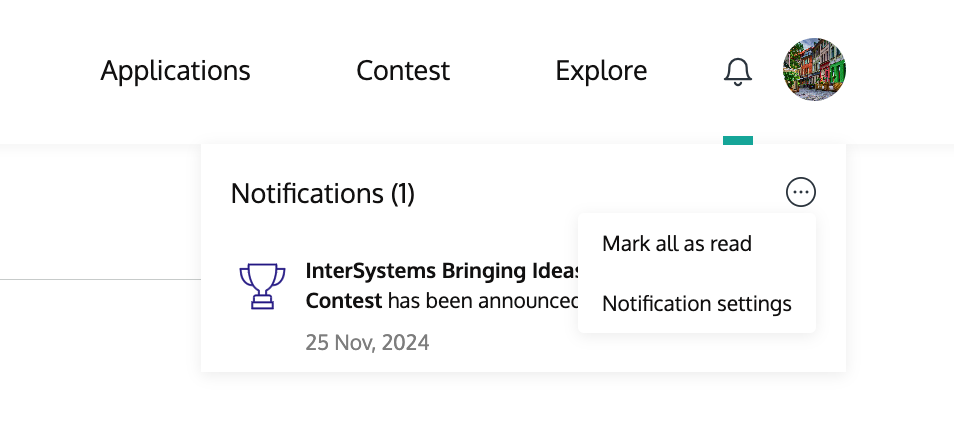This screenshot has width=954, height=442.
Task: Select Mark all as read
Action: tap(677, 244)
